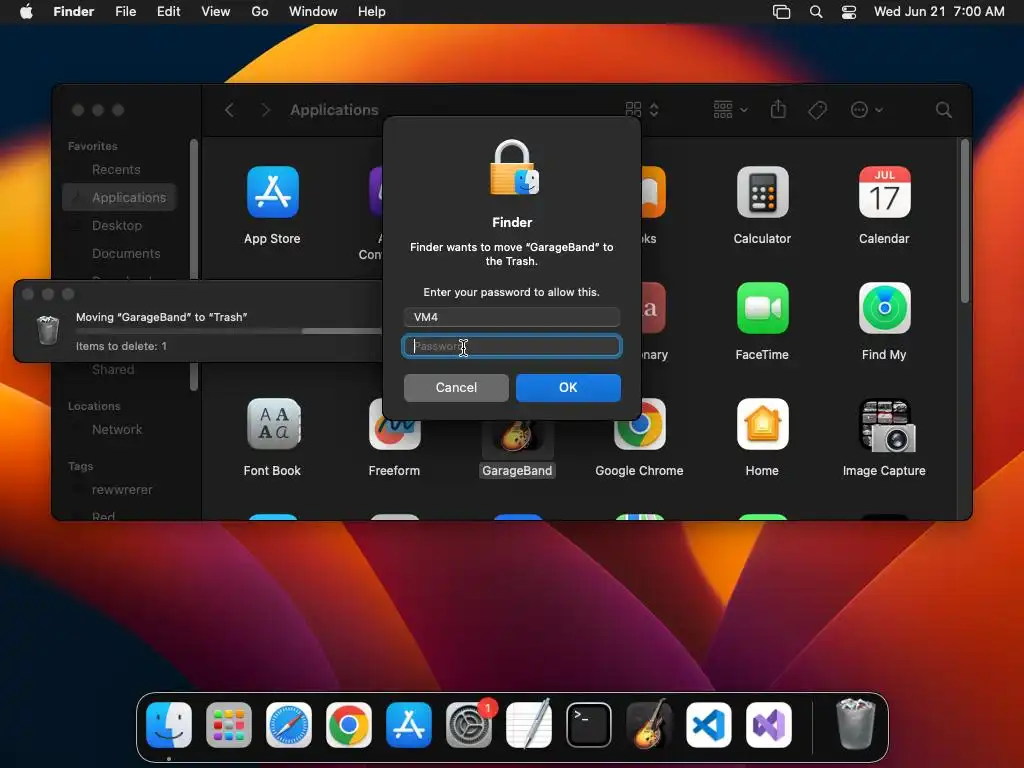Open Launchpad from the Dock
This screenshot has height=768, width=1024.
(229, 725)
